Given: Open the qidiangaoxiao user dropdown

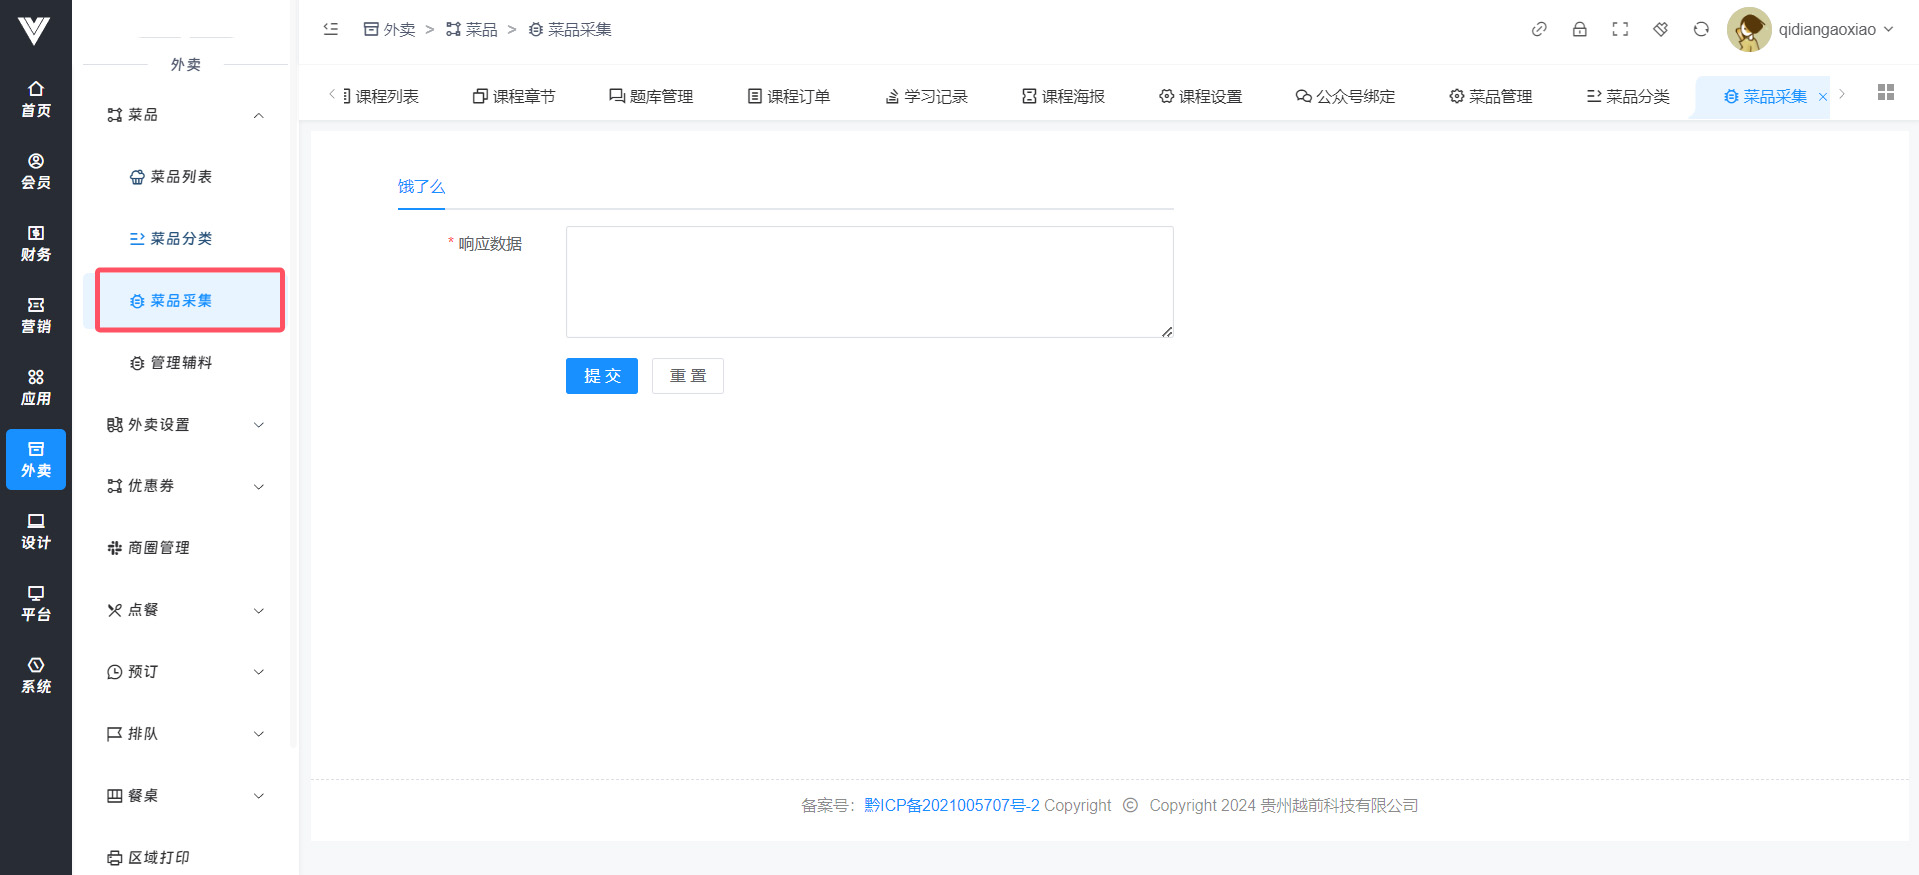Looking at the screenshot, I should click(1812, 29).
